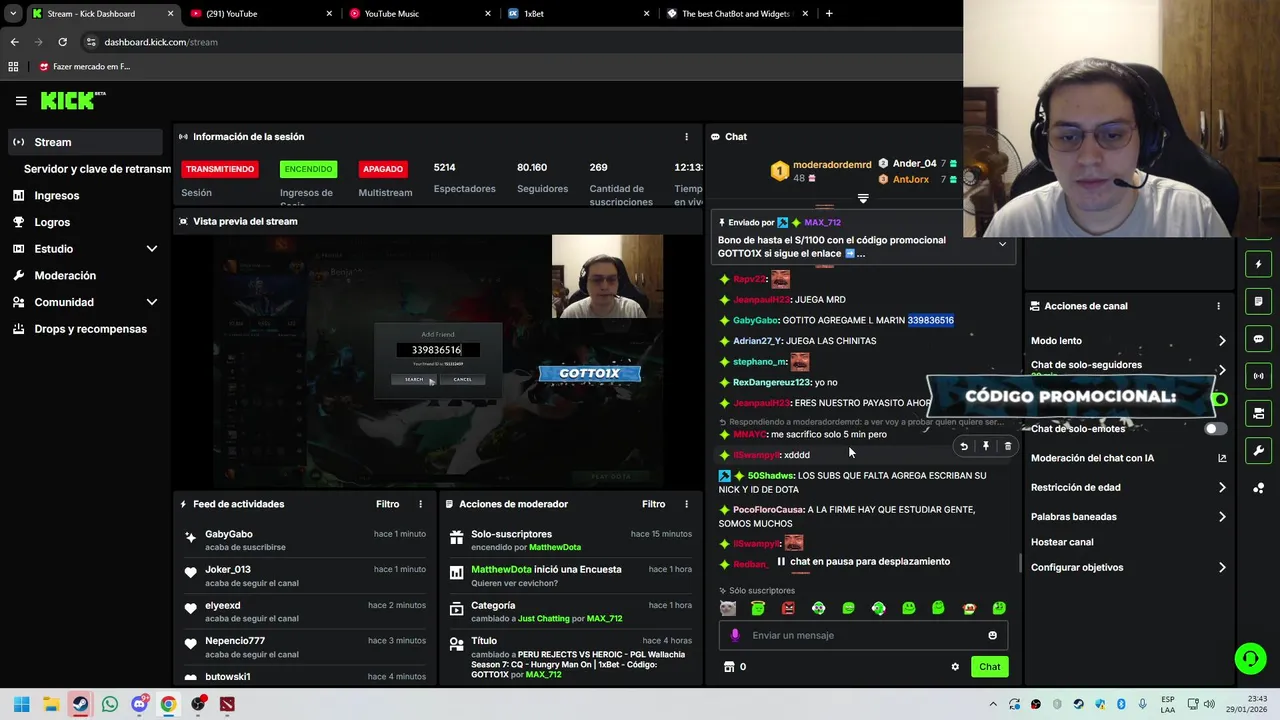Screen dimensions: 1280x720
Task: Switch to the YouTube Music tab
Action: [x=418, y=14]
